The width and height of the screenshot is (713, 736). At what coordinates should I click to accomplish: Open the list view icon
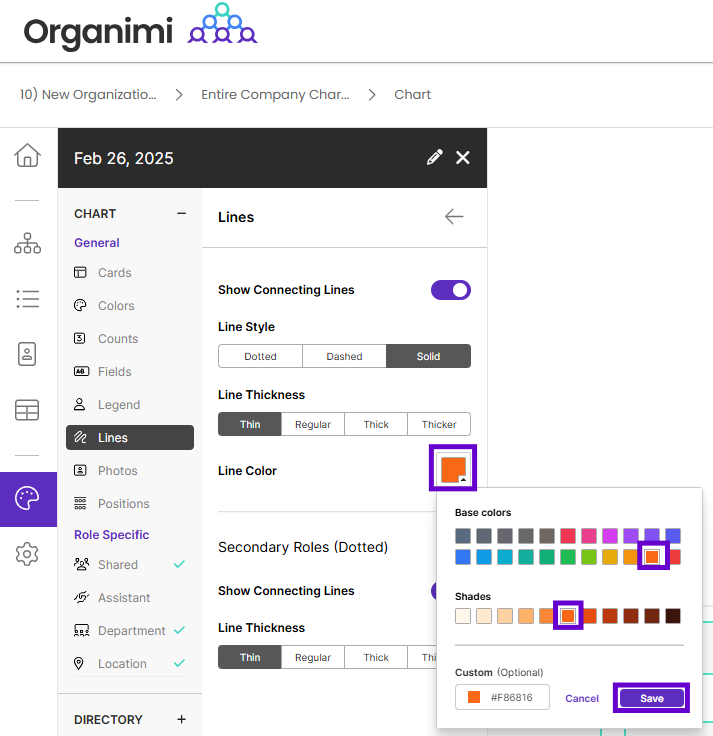point(28,298)
